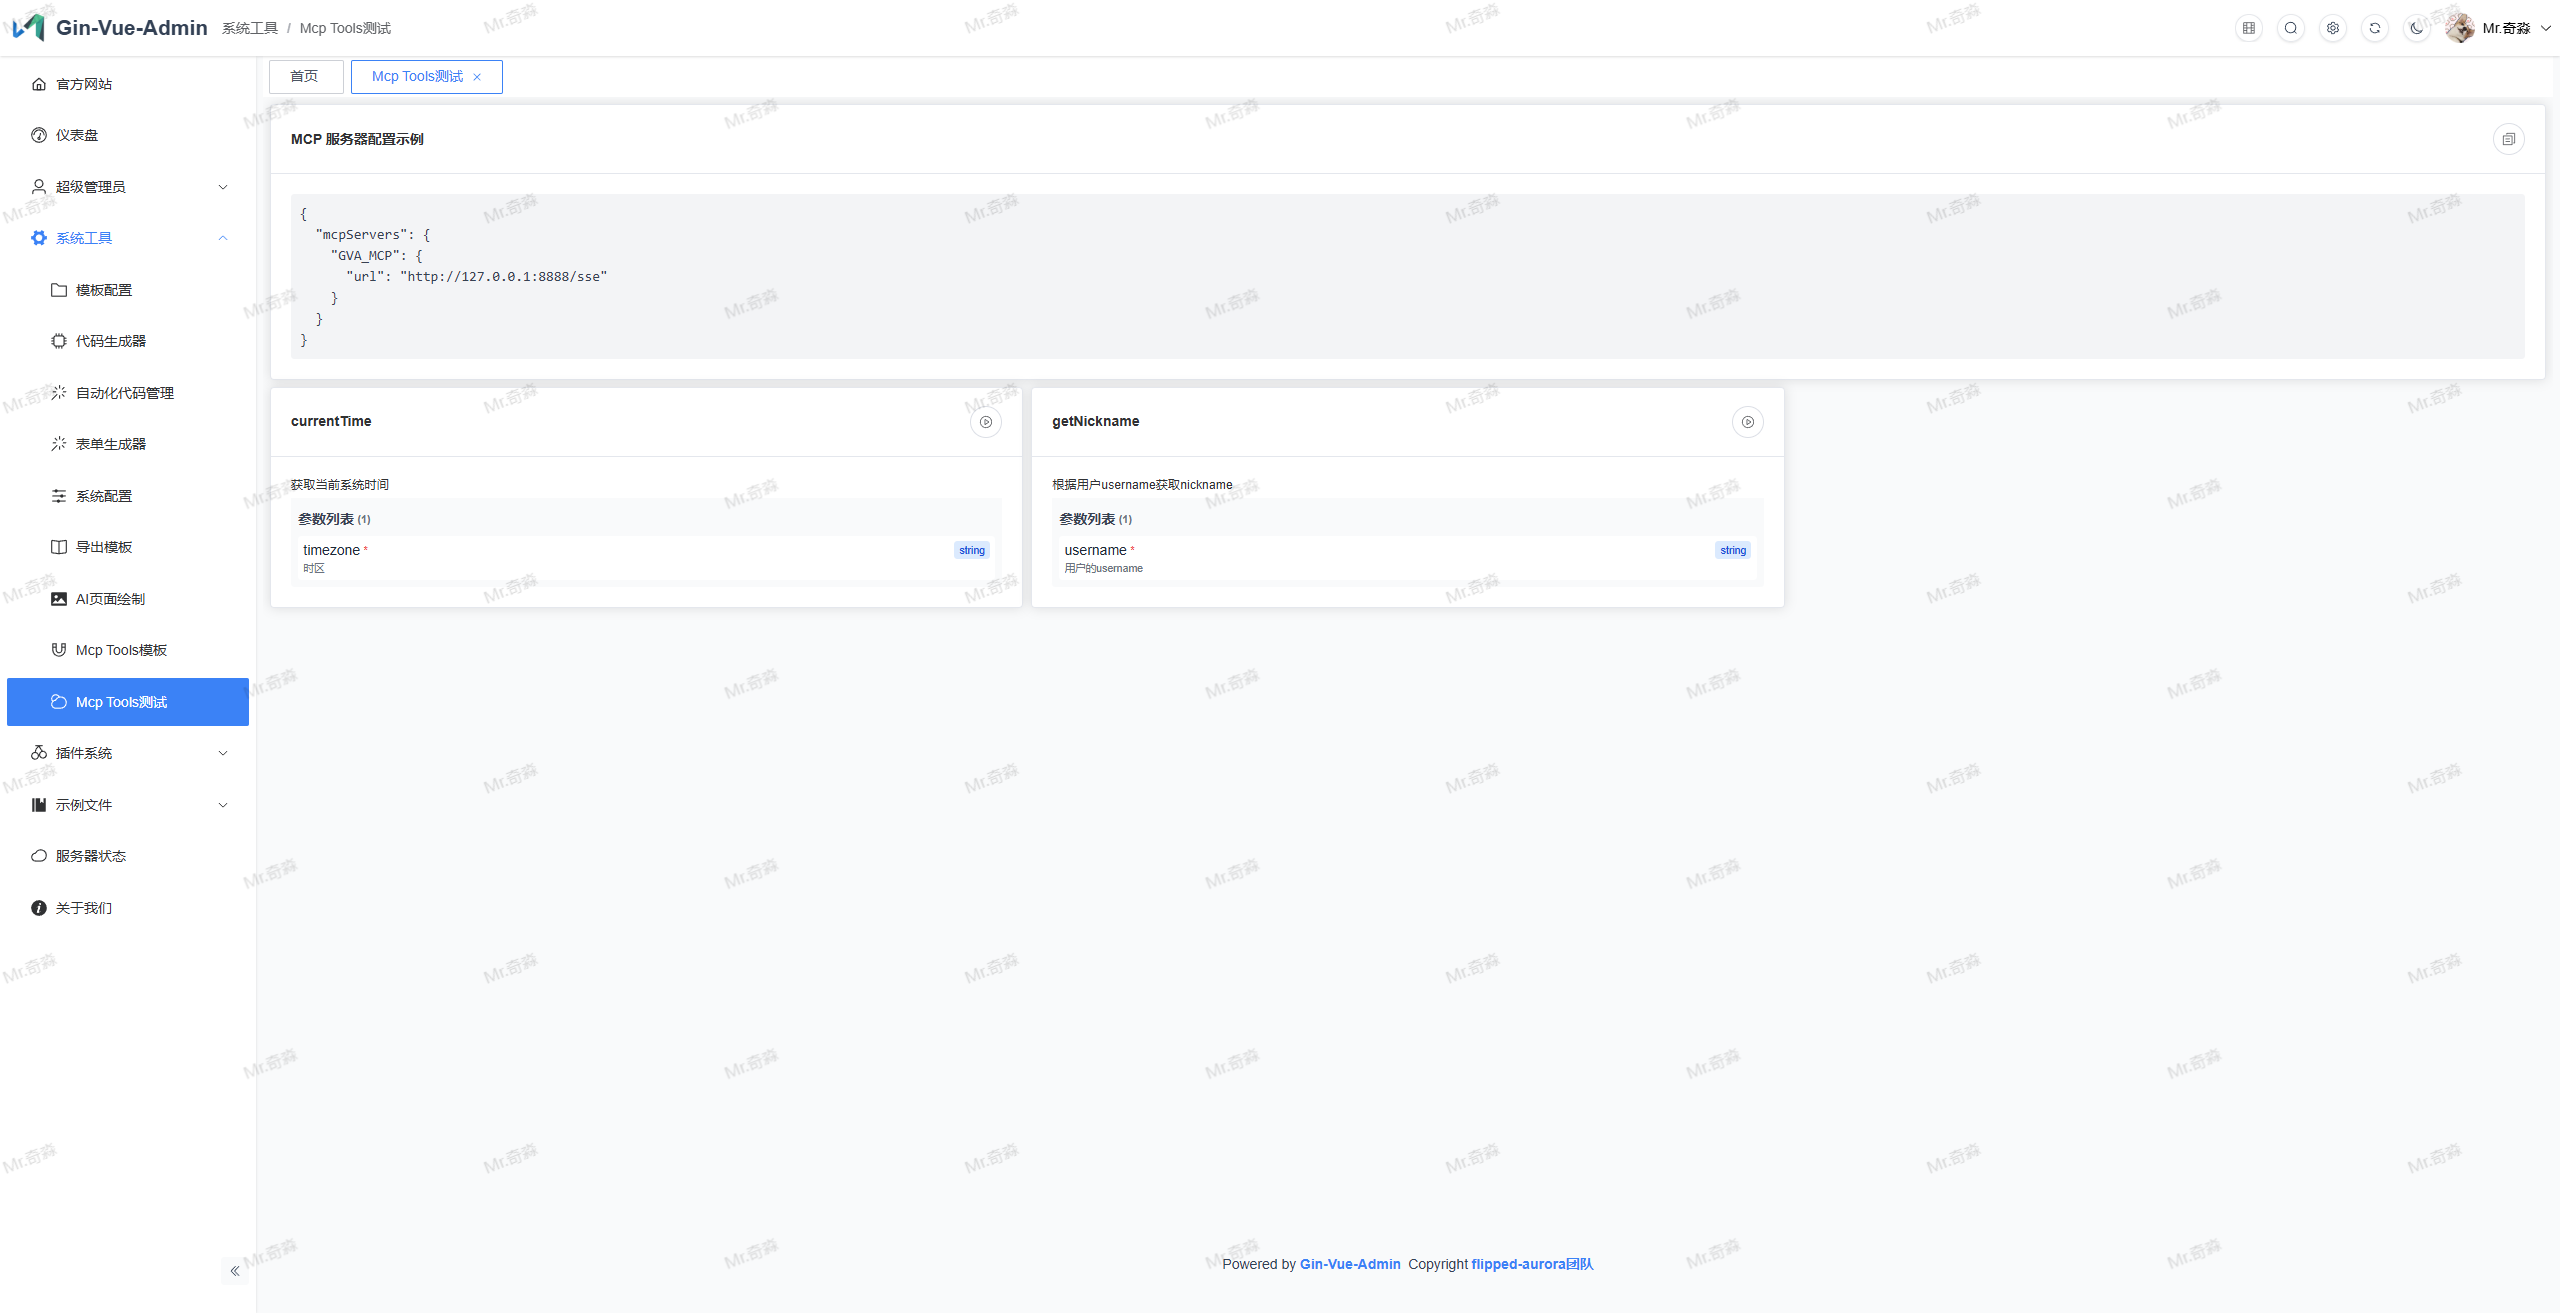Click the refresh icon in header
This screenshot has height=1313, width=2560.
(x=2375, y=28)
